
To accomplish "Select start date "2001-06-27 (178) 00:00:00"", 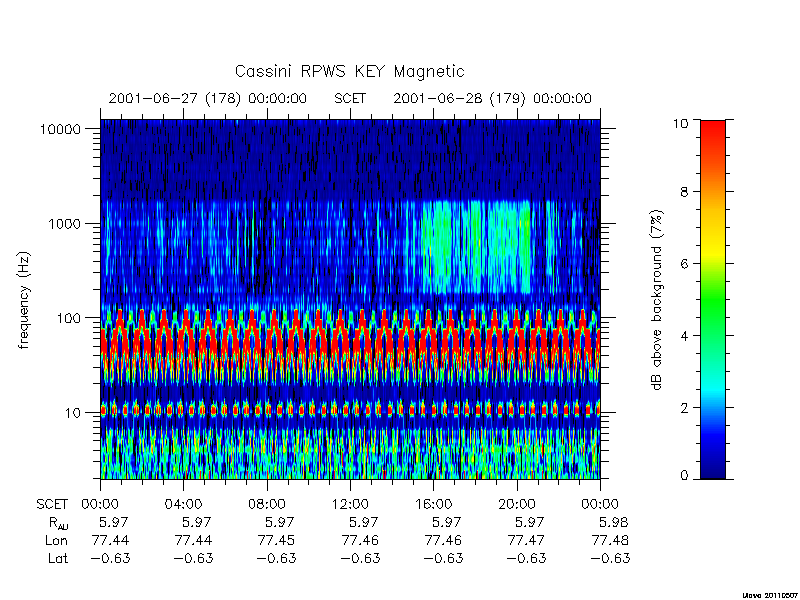I will coord(208,98).
